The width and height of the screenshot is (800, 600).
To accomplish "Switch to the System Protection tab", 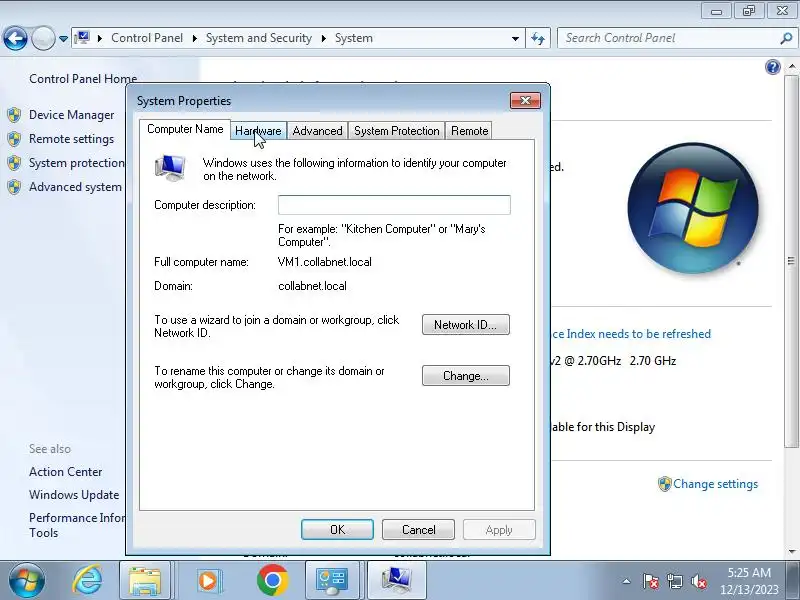I will click(396, 131).
